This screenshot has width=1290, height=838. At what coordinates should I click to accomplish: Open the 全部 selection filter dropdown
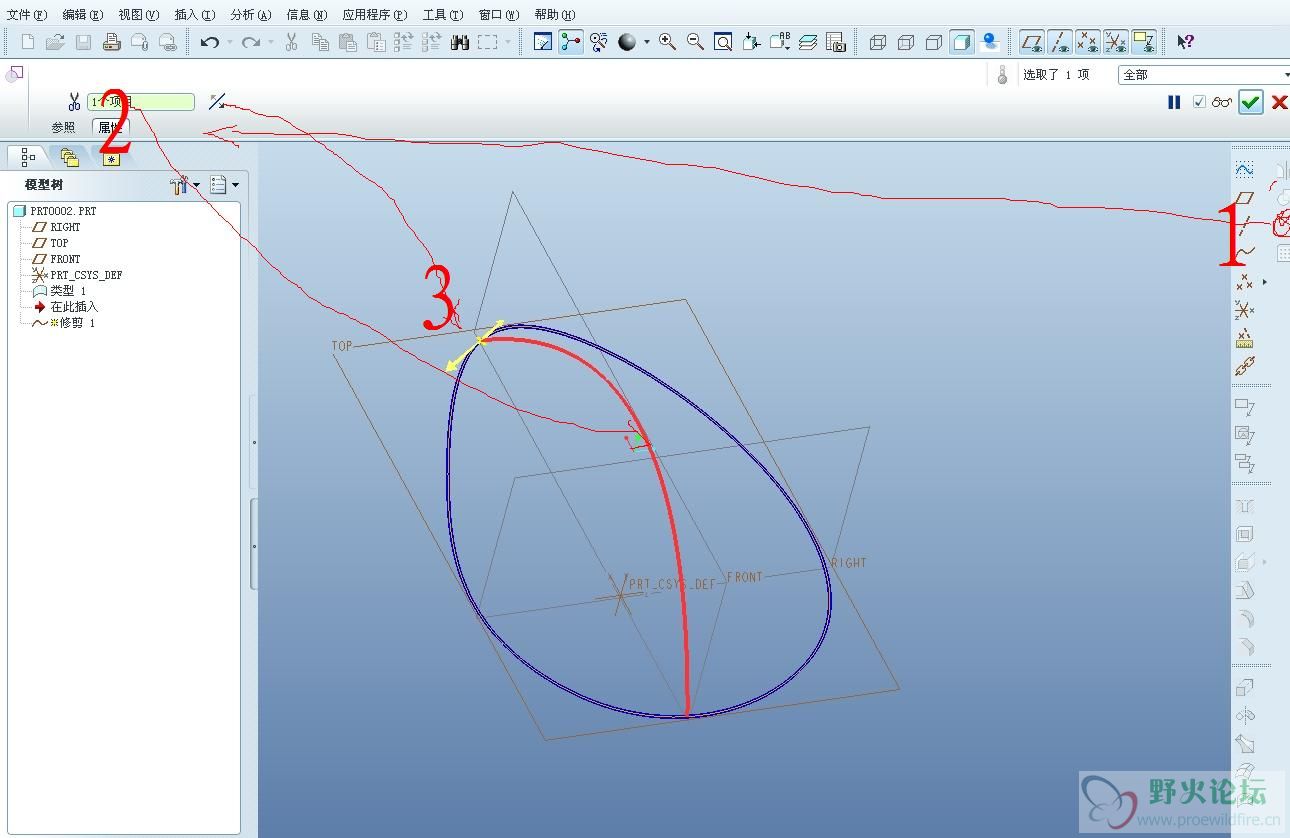click(1204, 75)
